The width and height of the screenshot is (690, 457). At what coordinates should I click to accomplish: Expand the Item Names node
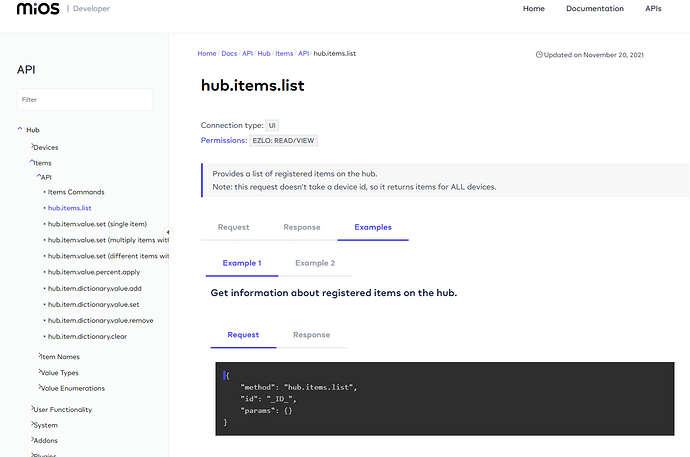pos(39,355)
